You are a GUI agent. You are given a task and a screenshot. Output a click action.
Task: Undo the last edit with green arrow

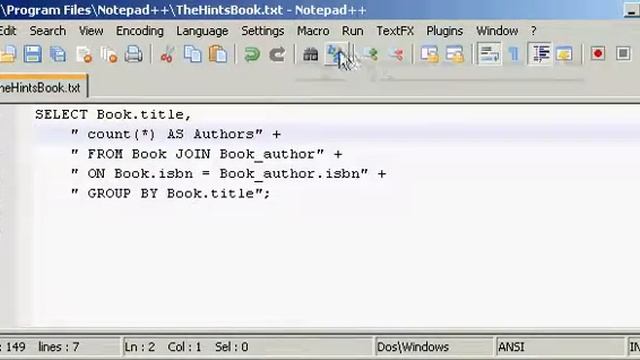click(252, 54)
